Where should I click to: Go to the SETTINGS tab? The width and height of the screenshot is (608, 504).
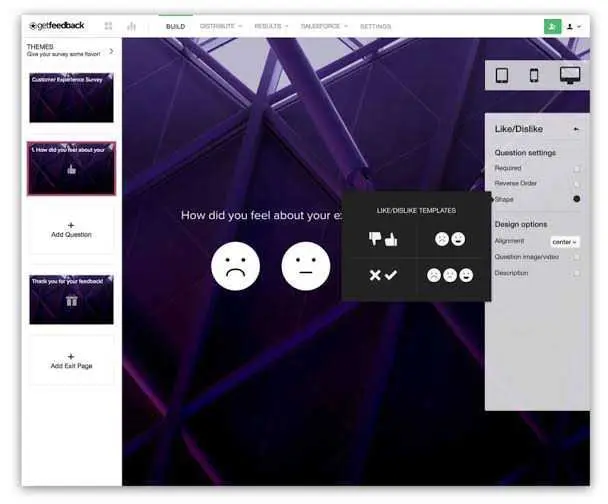(x=375, y=26)
